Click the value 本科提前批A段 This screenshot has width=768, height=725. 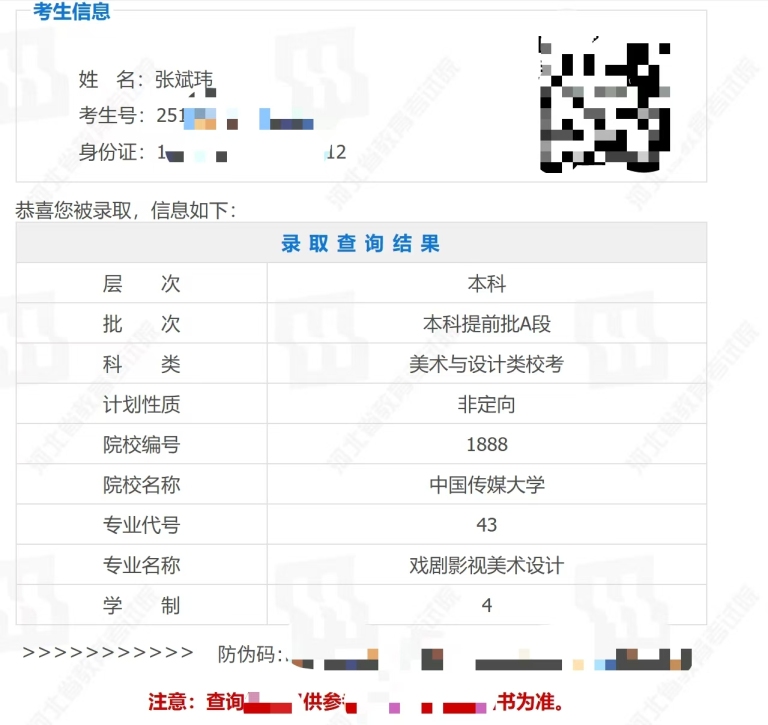[x=486, y=324]
